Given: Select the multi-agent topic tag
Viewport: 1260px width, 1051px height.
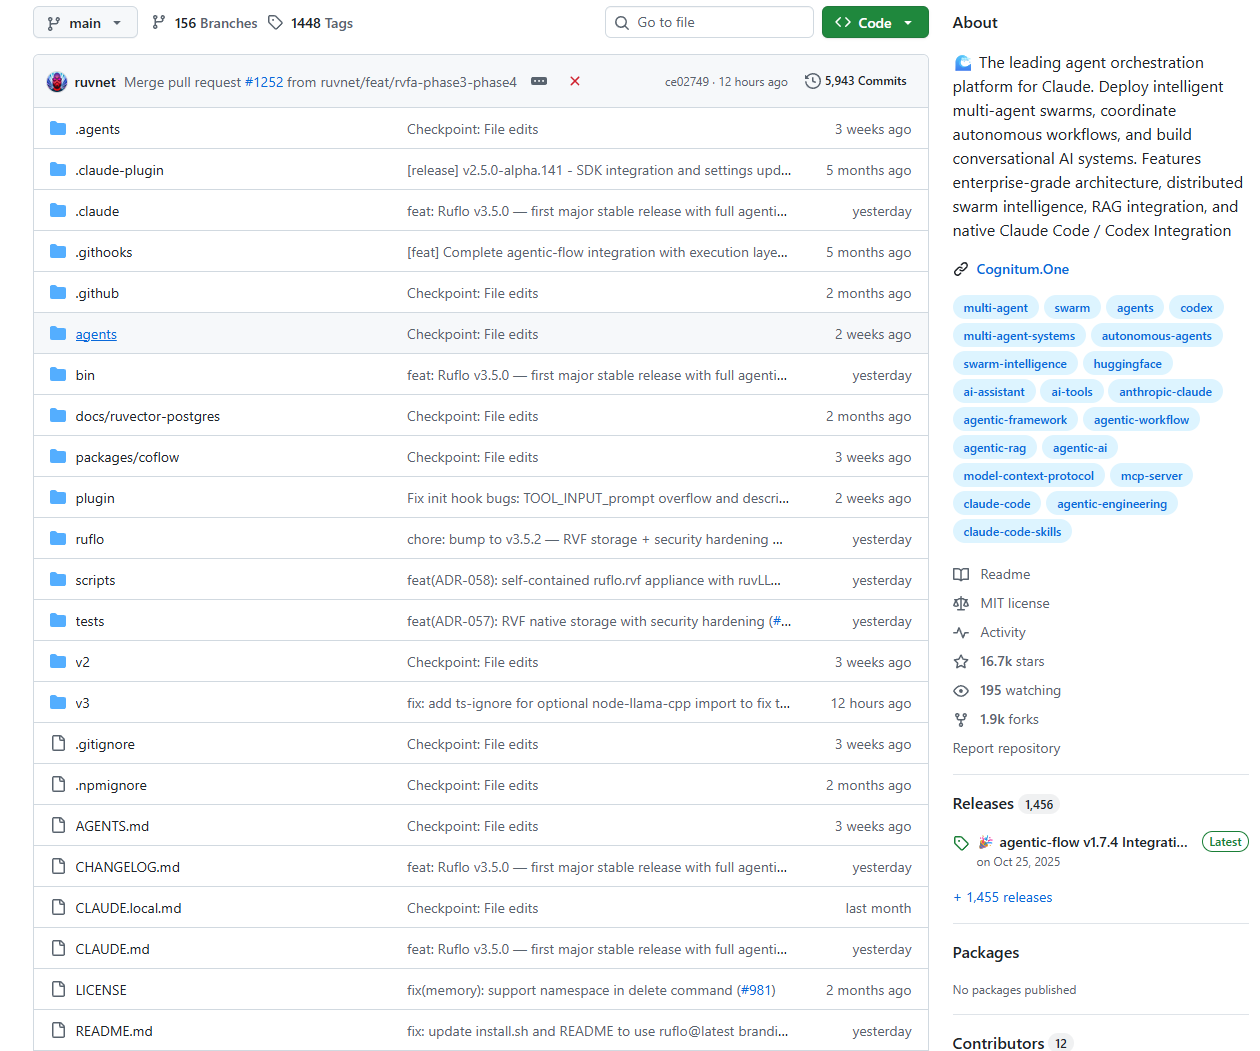Looking at the screenshot, I should pos(995,308).
